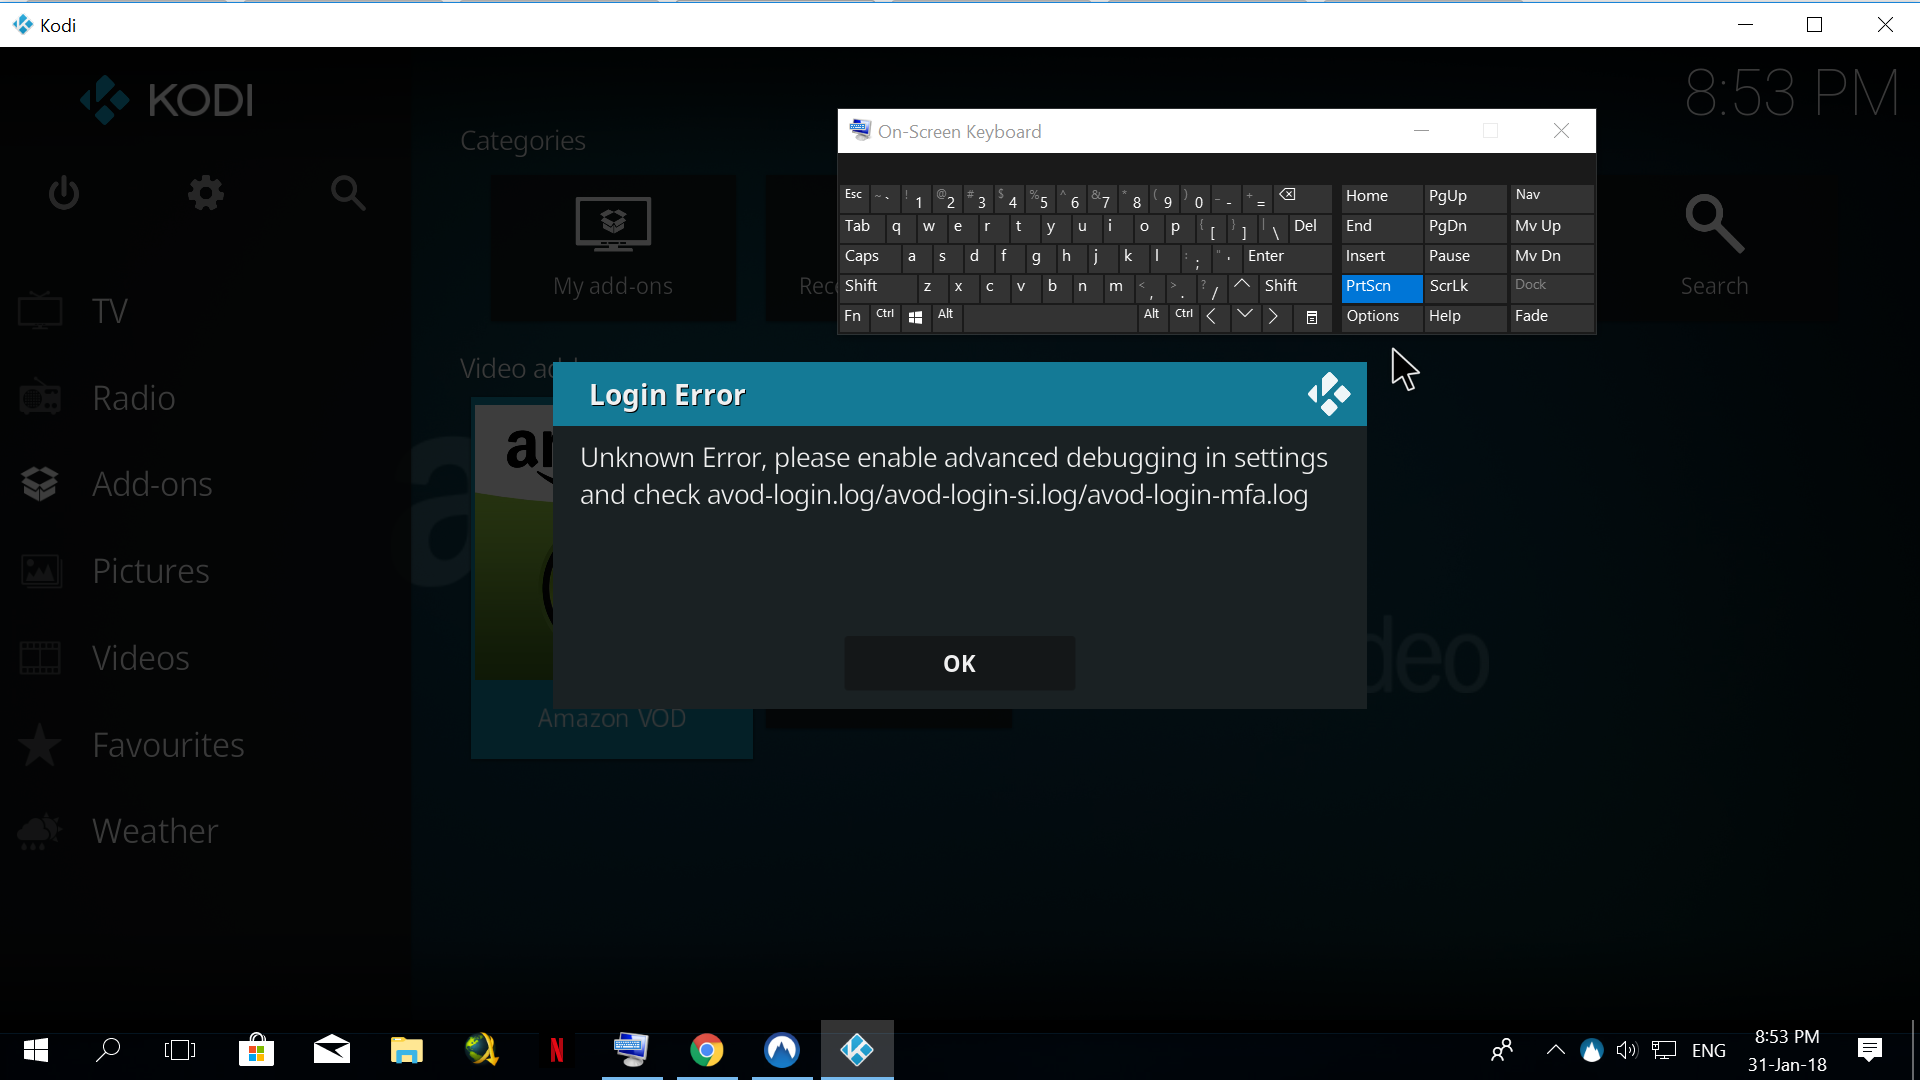Show hidden tray icons chevron
The image size is (1920, 1080).
pyautogui.click(x=1555, y=1050)
